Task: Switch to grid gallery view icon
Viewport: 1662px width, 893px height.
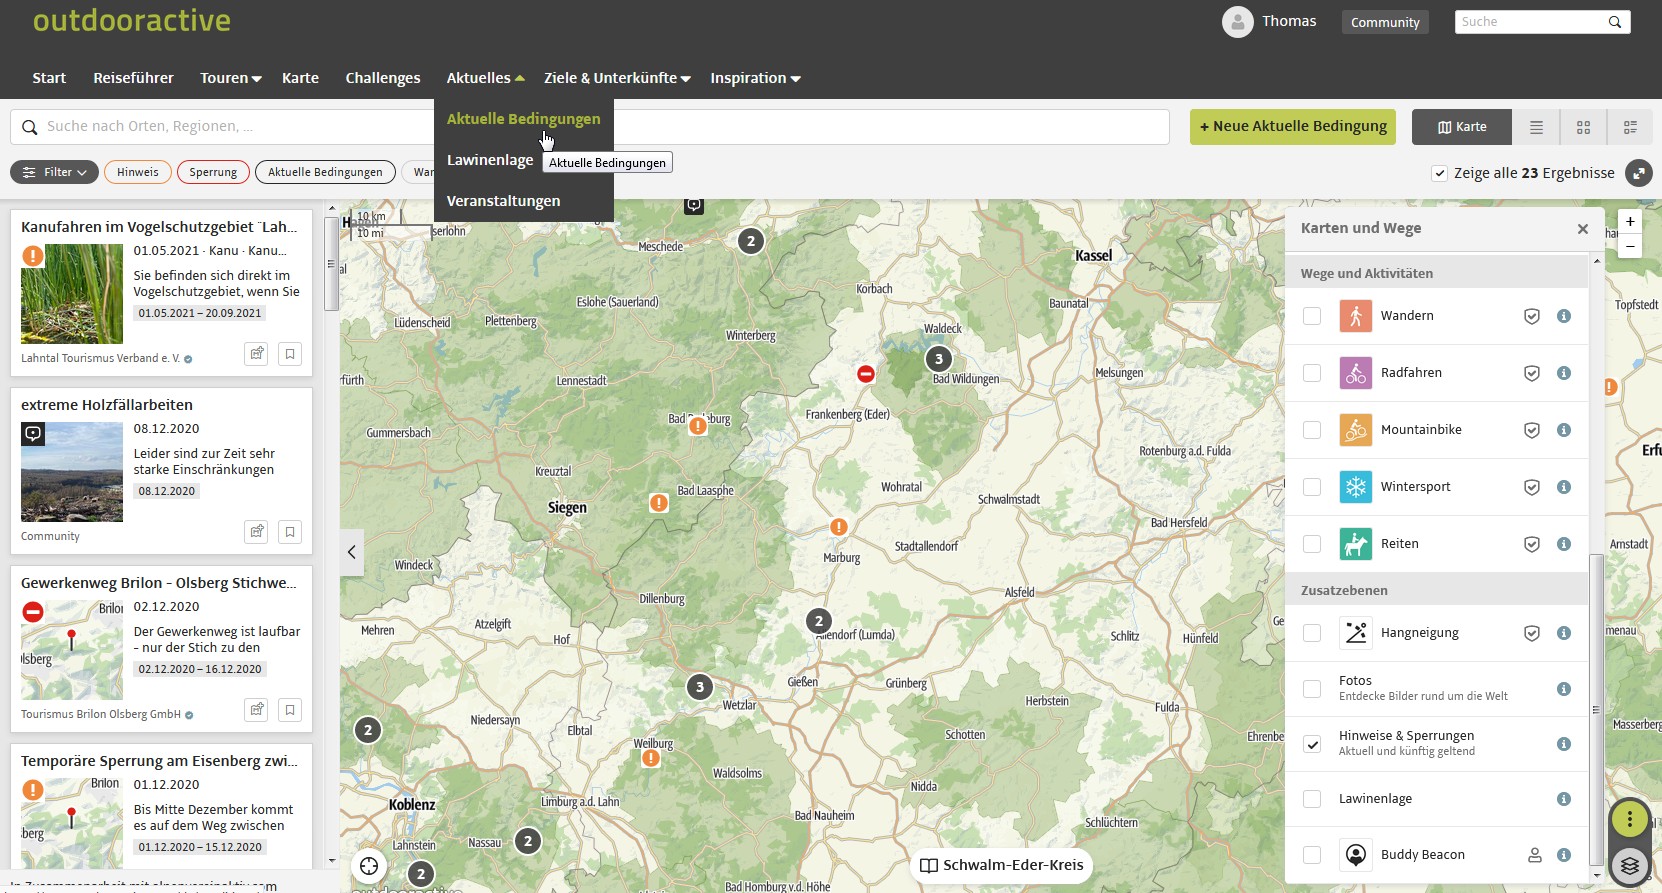Action: click(x=1583, y=127)
